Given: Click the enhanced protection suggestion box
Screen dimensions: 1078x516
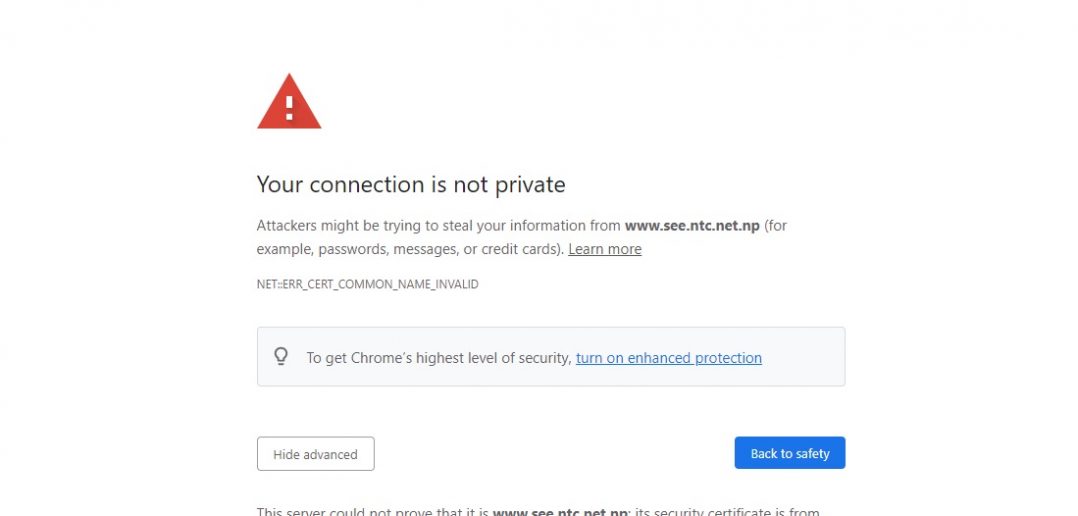Looking at the screenshot, I should pos(551,357).
